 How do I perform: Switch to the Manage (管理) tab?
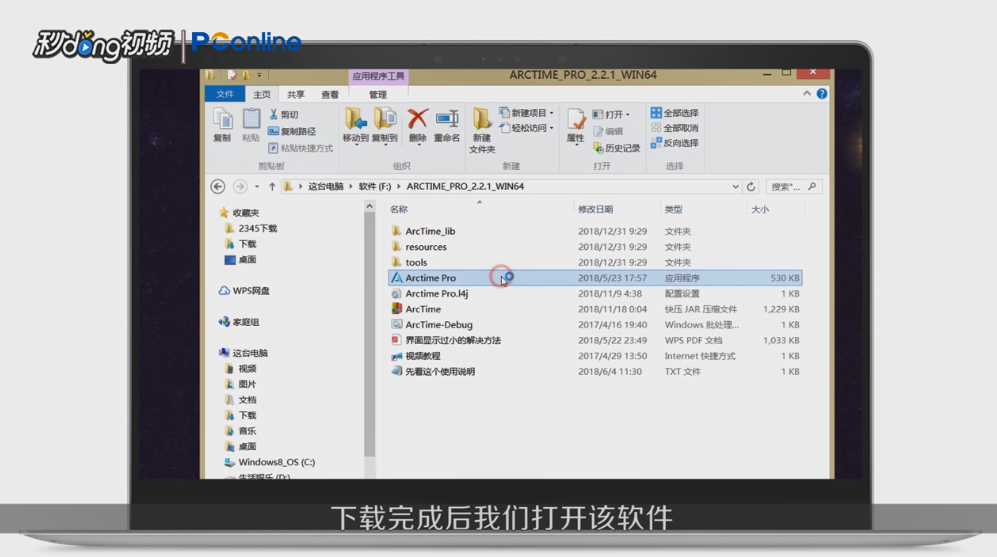click(378, 94)
